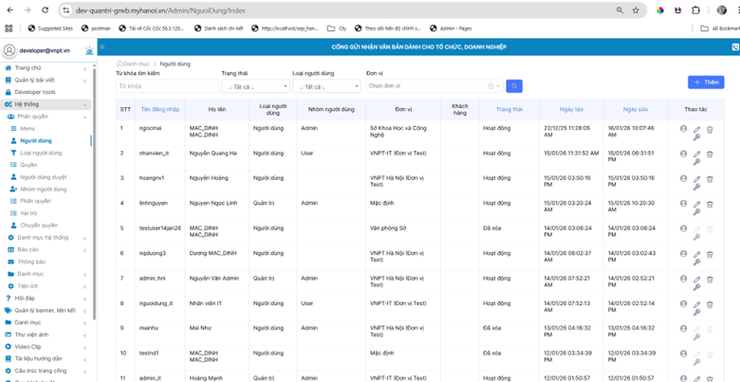Click the phone icon in blue header

coord(735,47)
